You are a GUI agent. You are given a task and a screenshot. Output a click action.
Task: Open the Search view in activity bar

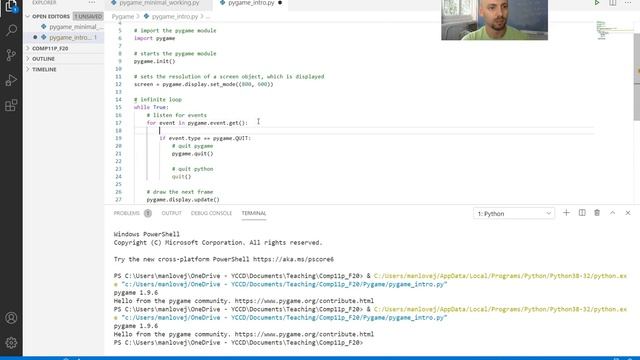[11, 30]
